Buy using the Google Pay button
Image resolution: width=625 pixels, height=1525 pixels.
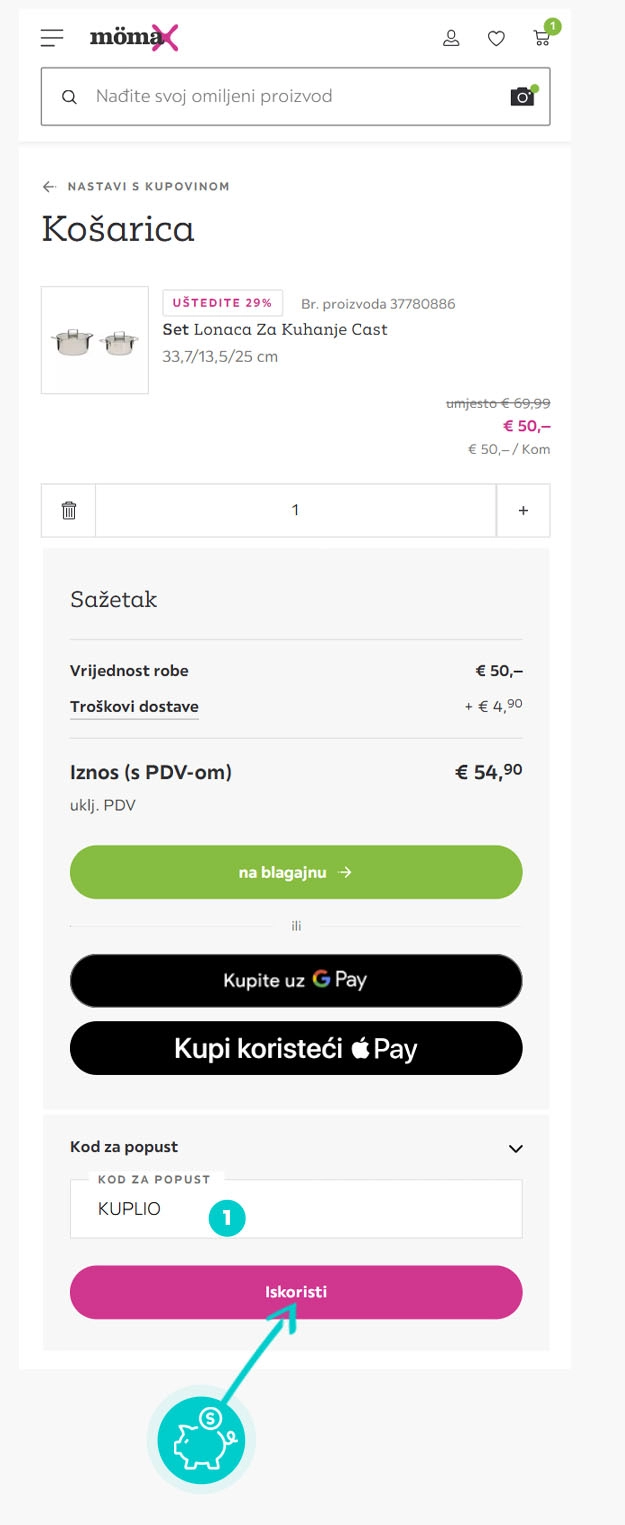296,980
